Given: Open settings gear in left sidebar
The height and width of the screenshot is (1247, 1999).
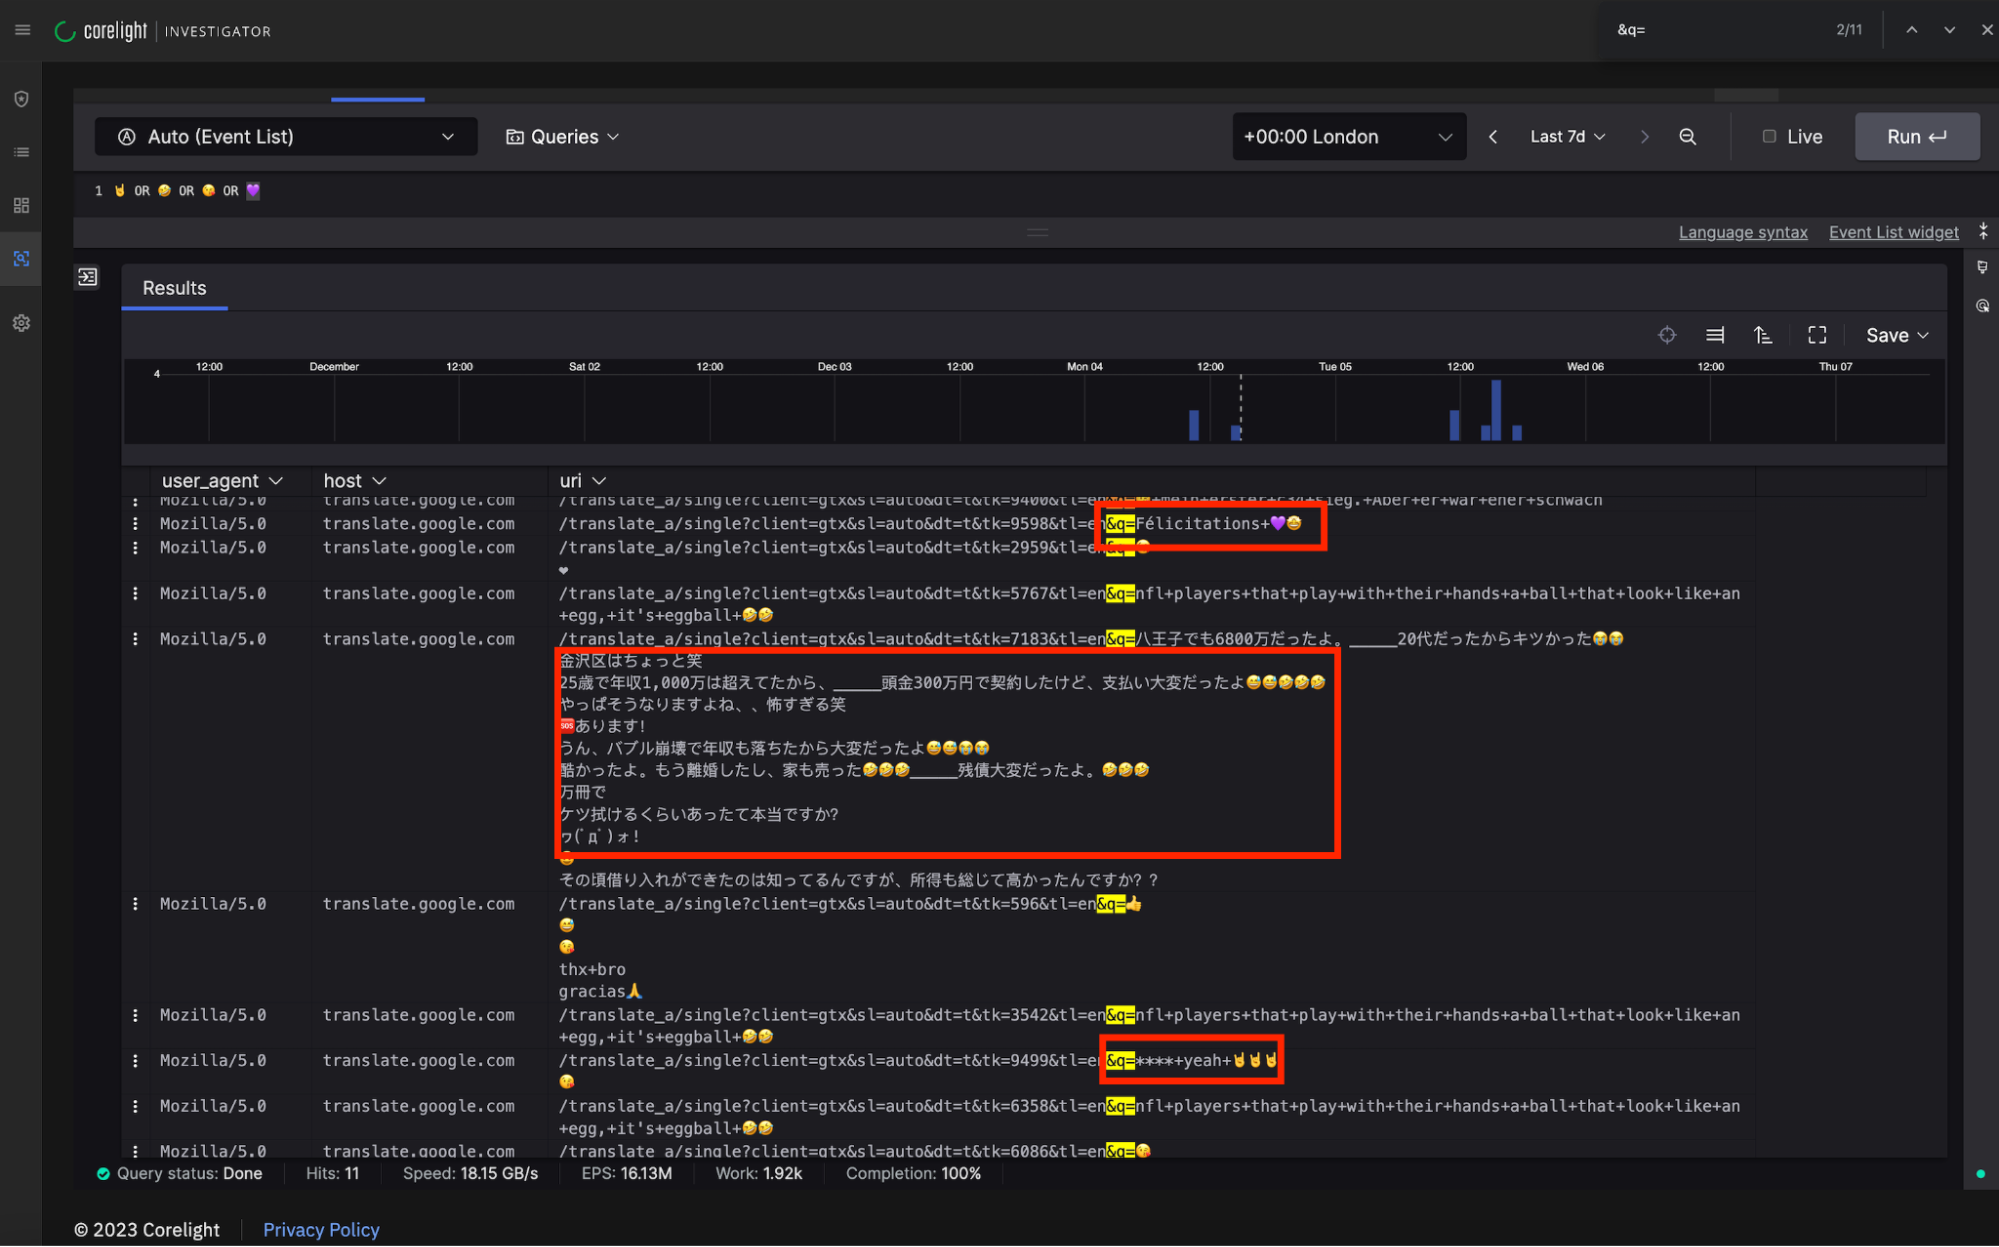Looking at the screenshot, I should [21, 323].
